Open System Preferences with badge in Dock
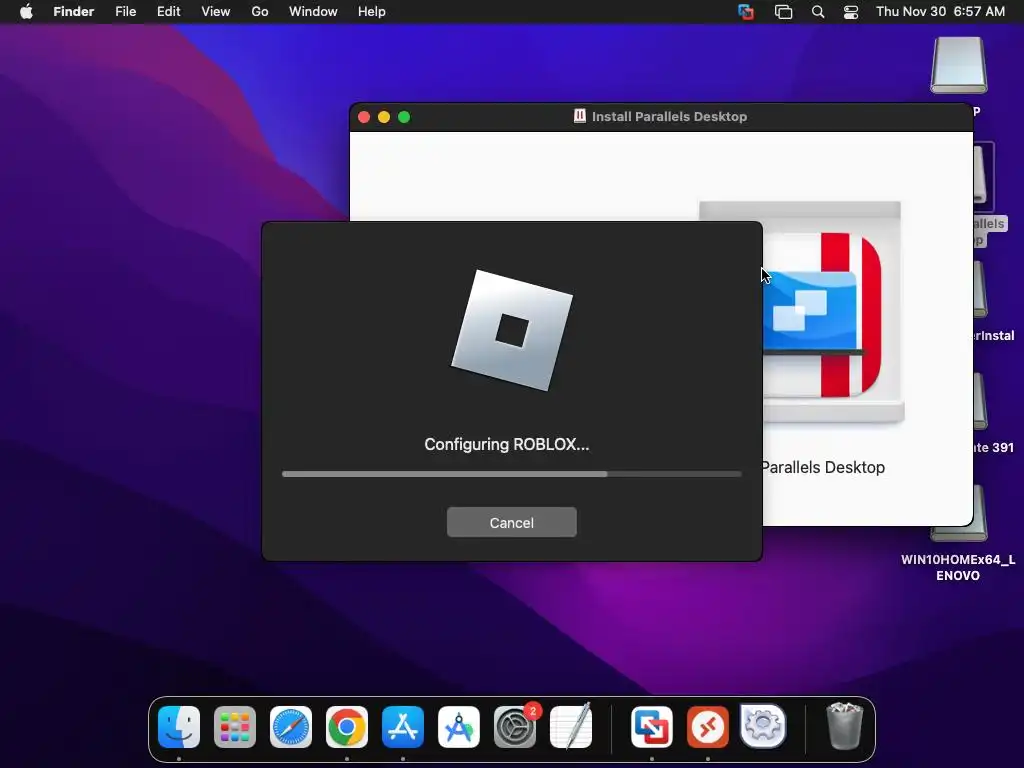Image resolution: width=1024 pixels, height=768 pixels. pyautogui.click(x=515, y=727)
